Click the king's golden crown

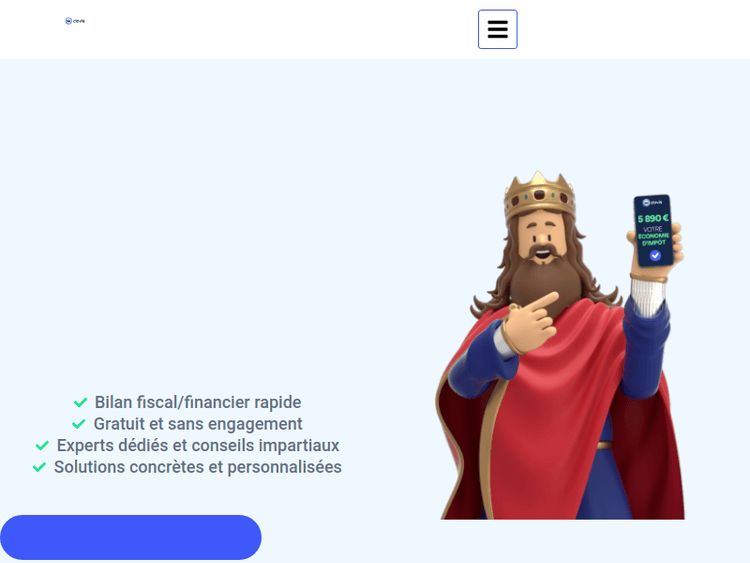pos(539,196)
